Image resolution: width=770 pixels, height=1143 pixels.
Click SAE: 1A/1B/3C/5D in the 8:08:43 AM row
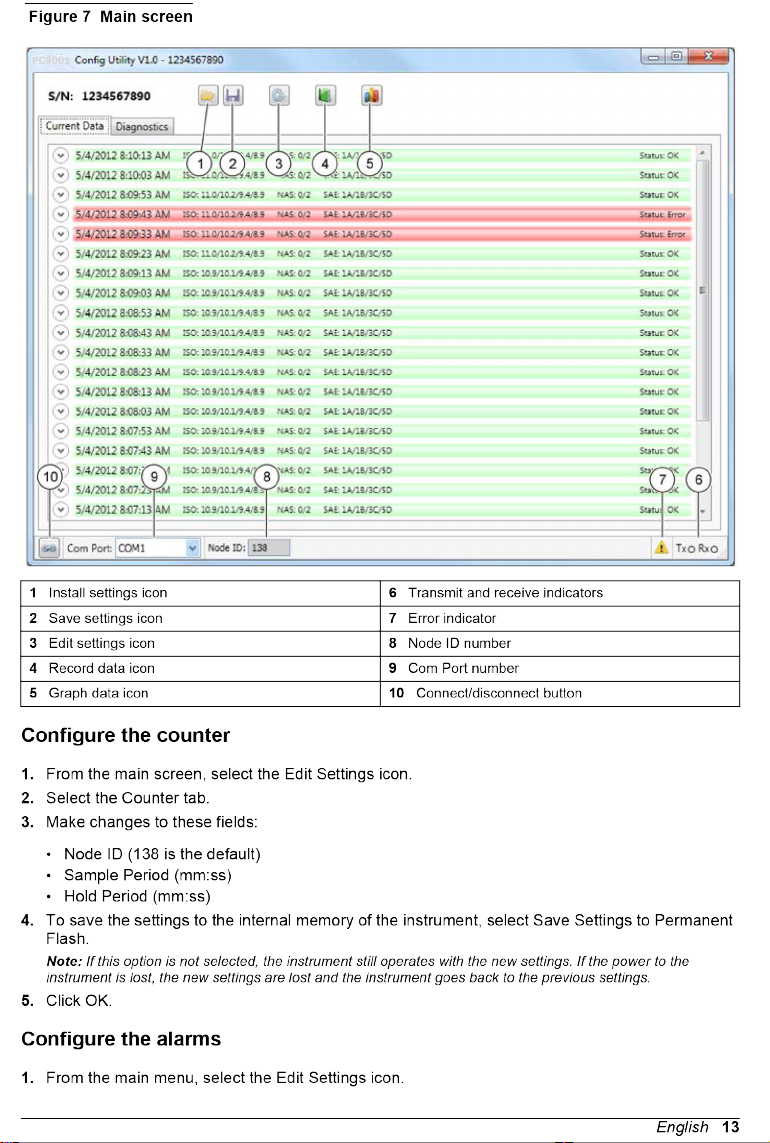click(357, 332)
